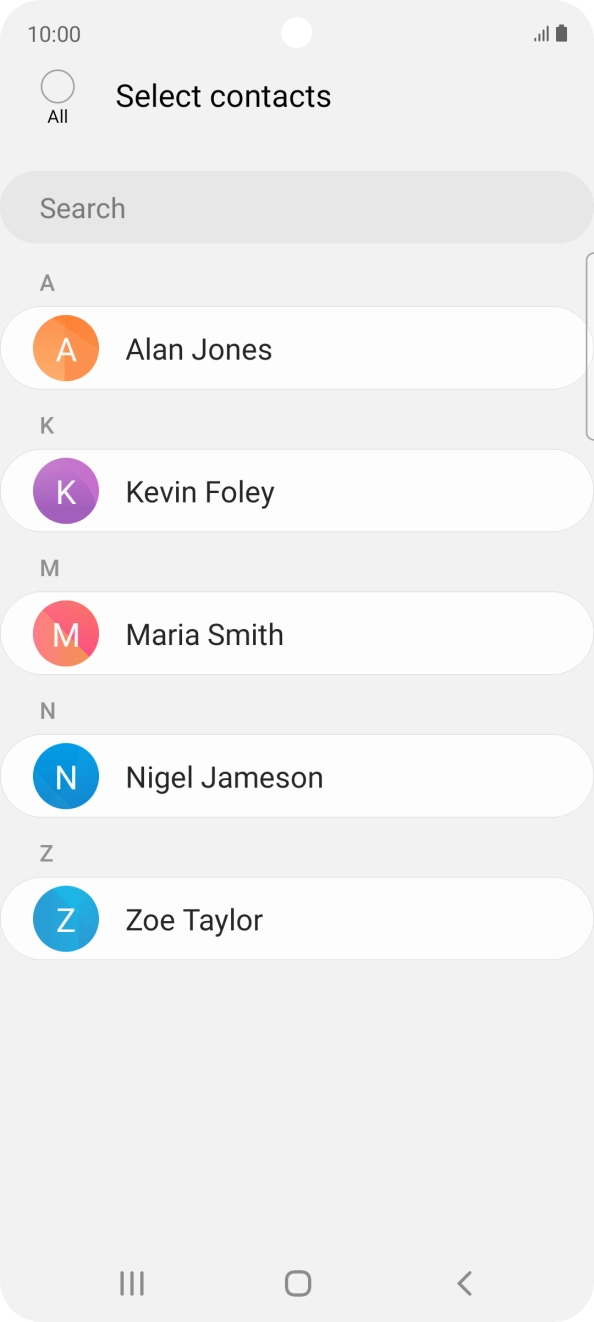Open recent apps navigation icon
This screenshot has height=1322, width=594.
tap(132, 1283)
